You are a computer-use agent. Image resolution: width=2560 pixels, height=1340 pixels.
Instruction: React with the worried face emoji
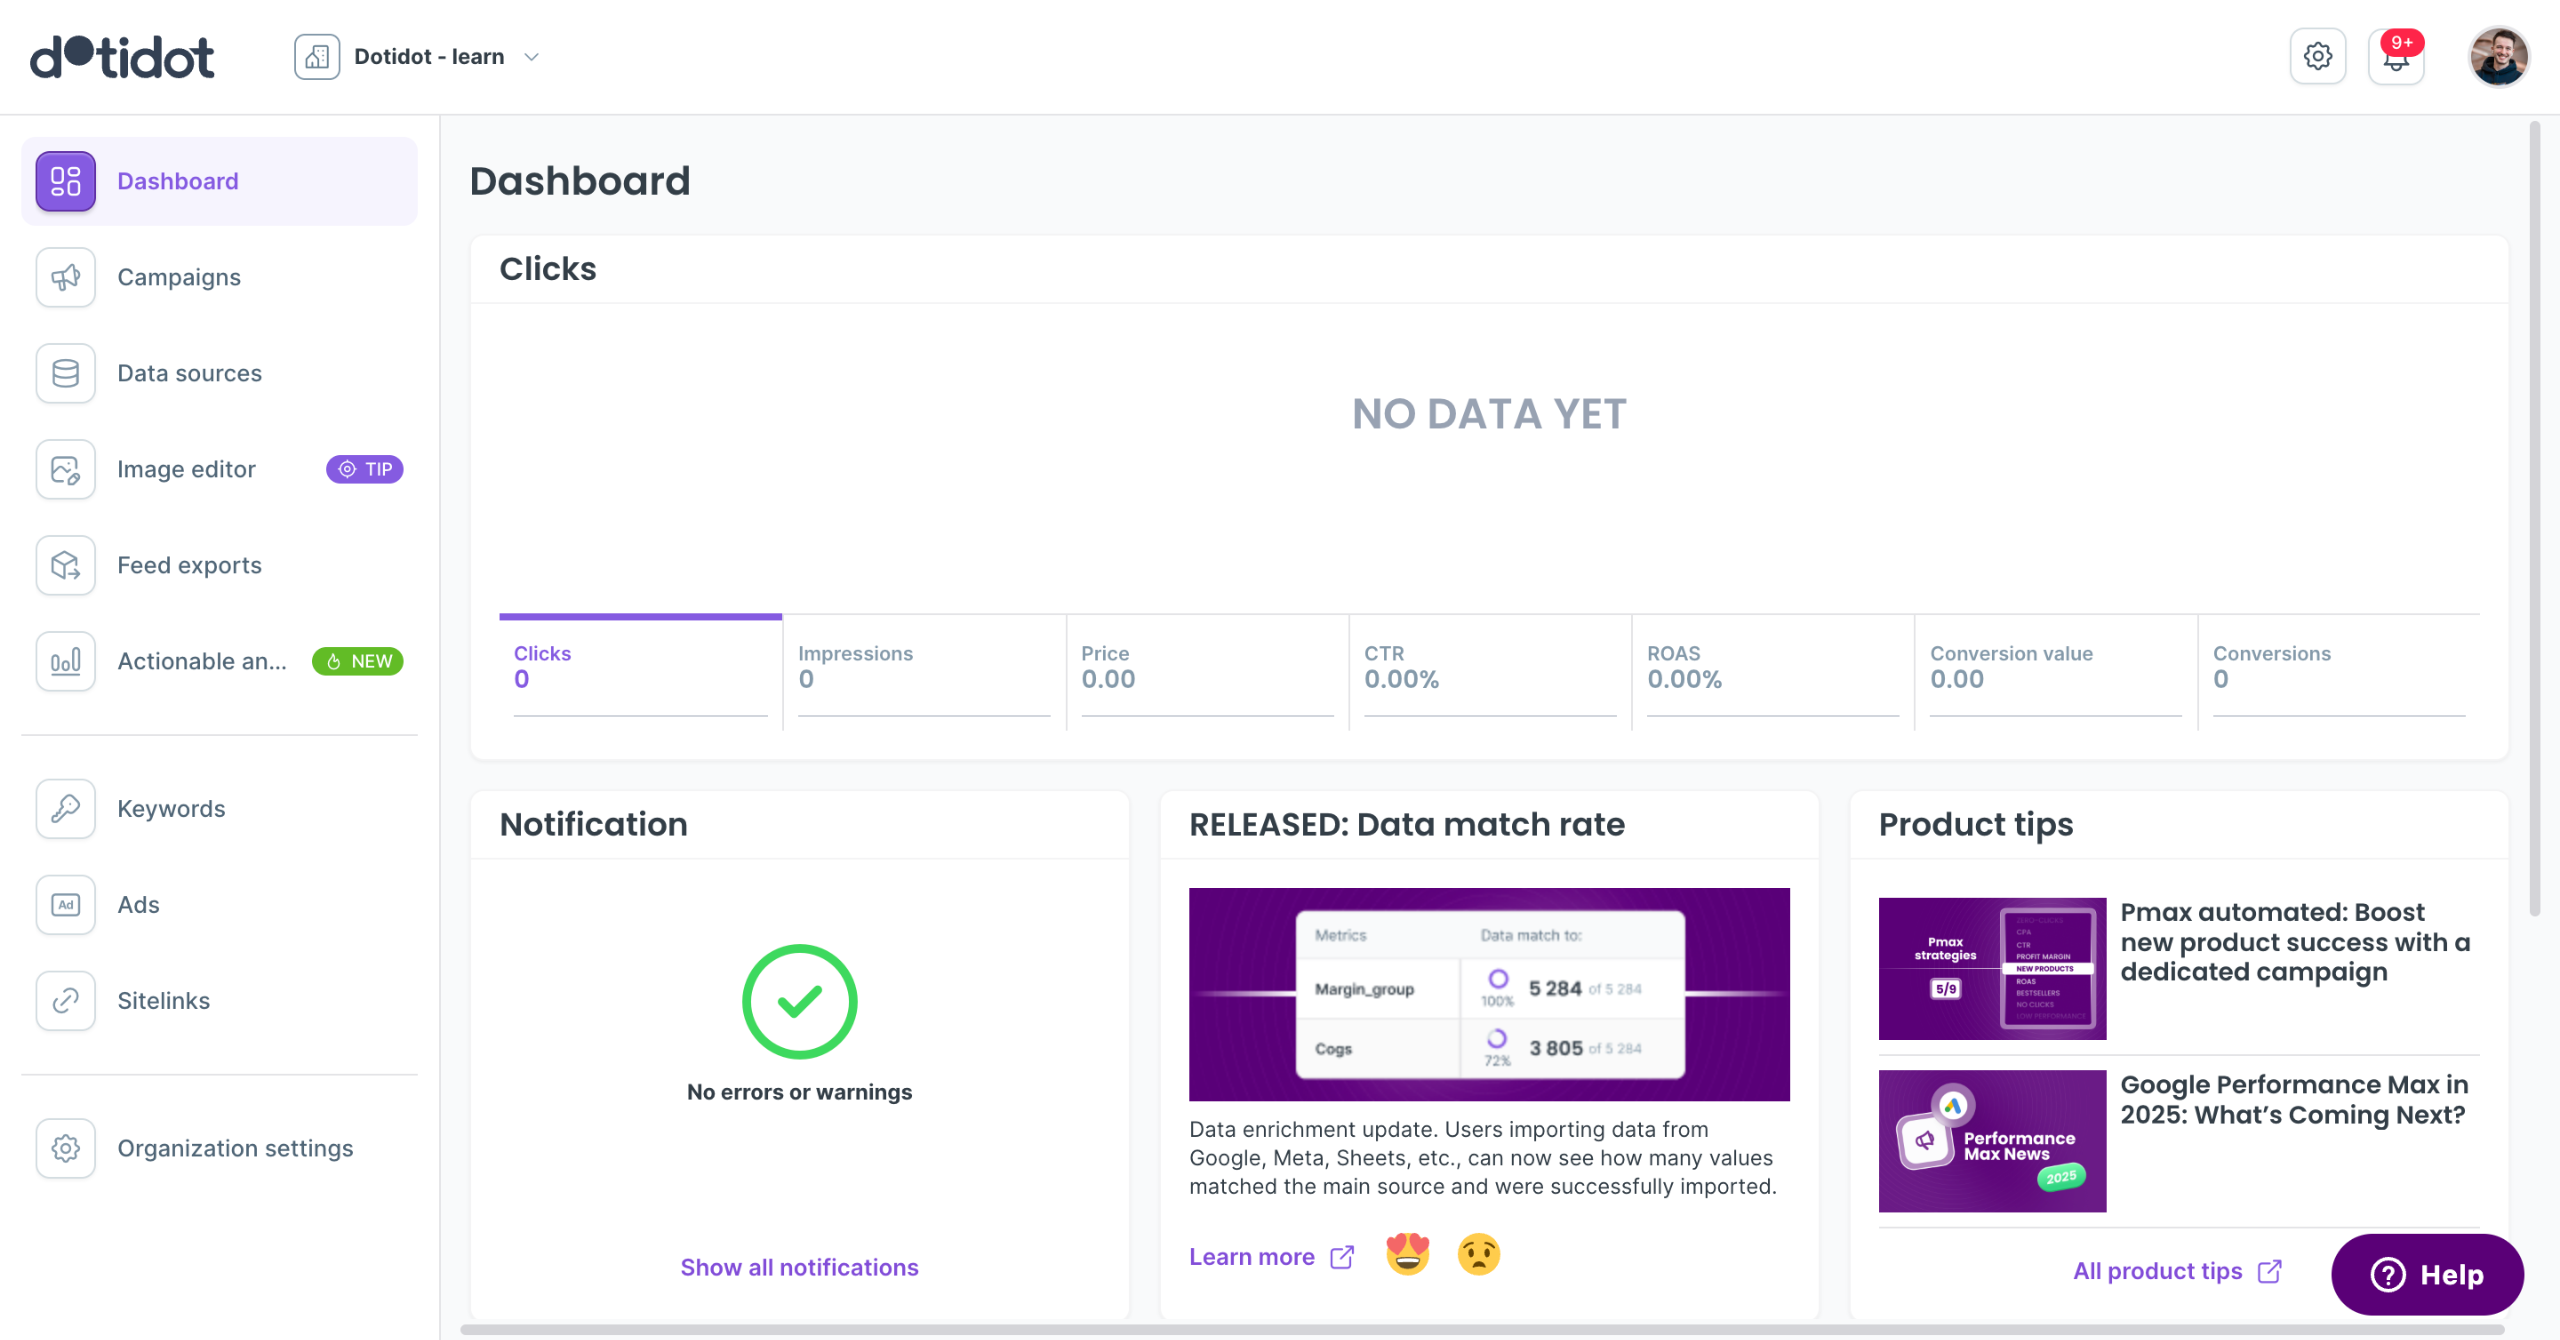[1478, 1255]
